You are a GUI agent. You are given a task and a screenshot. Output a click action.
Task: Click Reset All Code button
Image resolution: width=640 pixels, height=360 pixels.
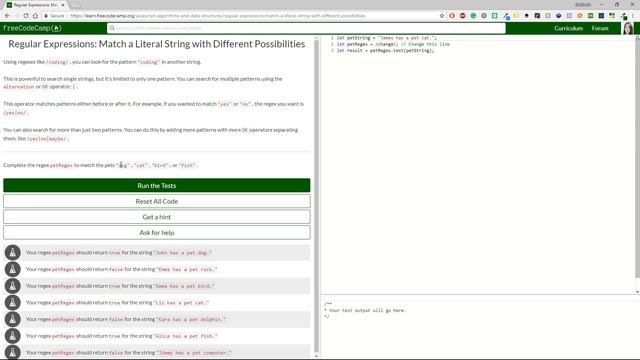pyautogui.click(x=157, y=201)
